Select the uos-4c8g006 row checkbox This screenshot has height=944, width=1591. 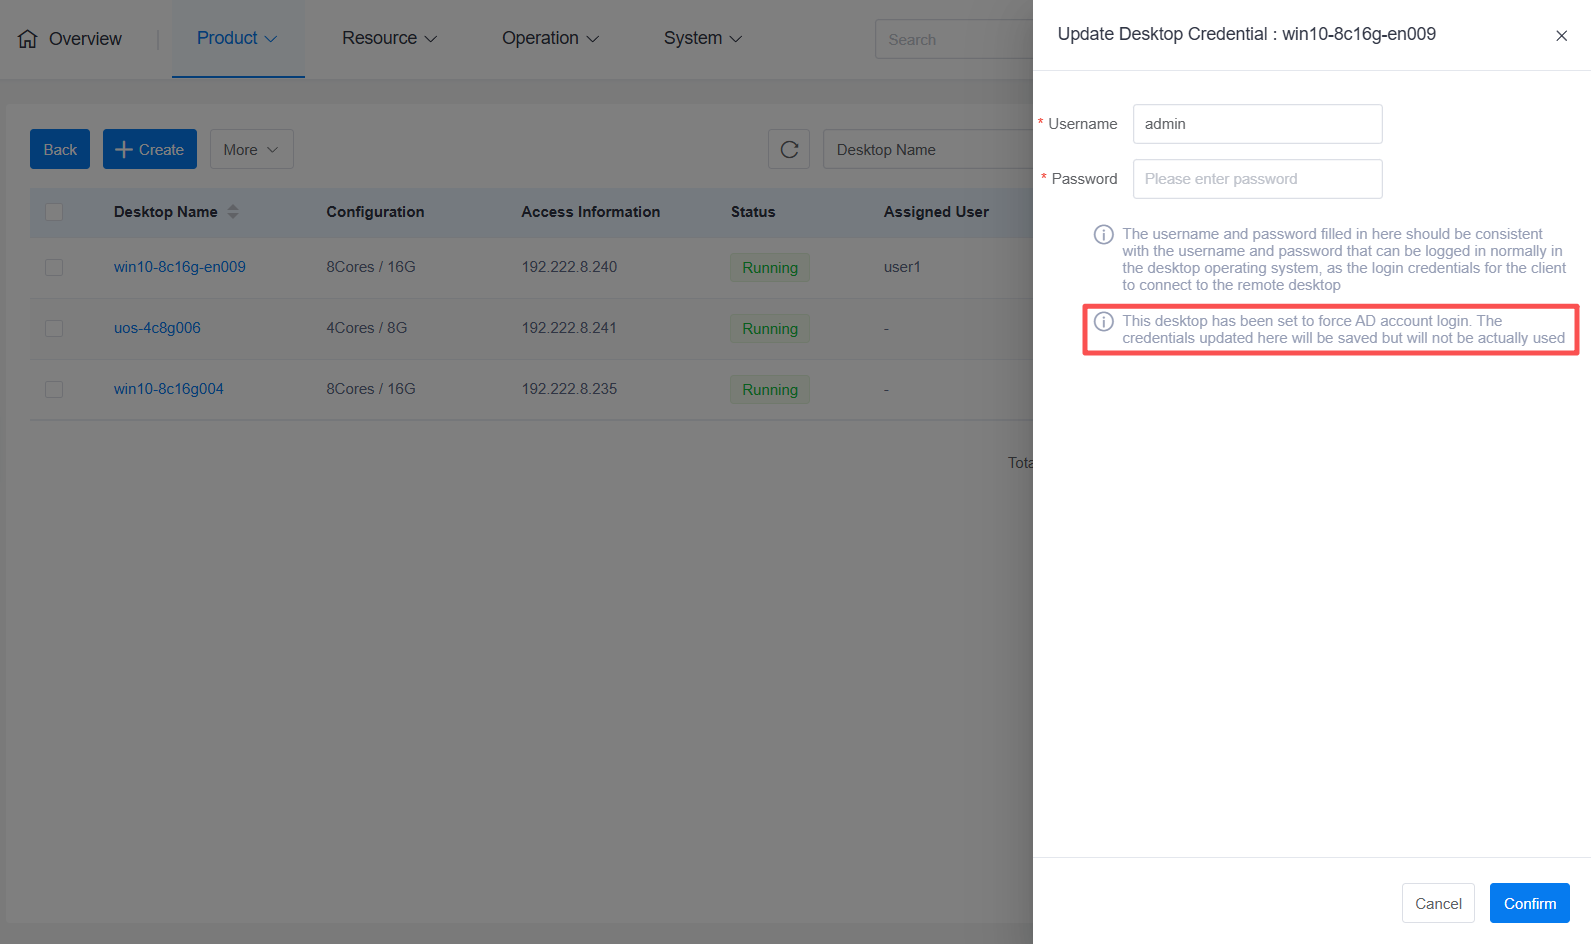coord(54,329)
